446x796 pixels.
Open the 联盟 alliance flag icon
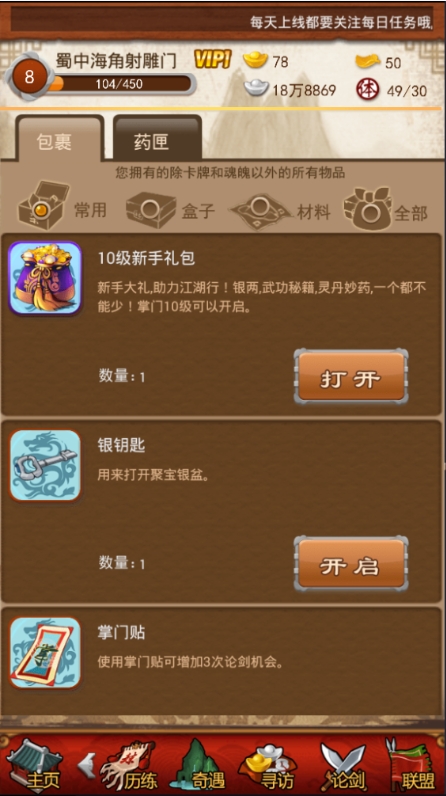pyautogui.click(x=410, y=766)
